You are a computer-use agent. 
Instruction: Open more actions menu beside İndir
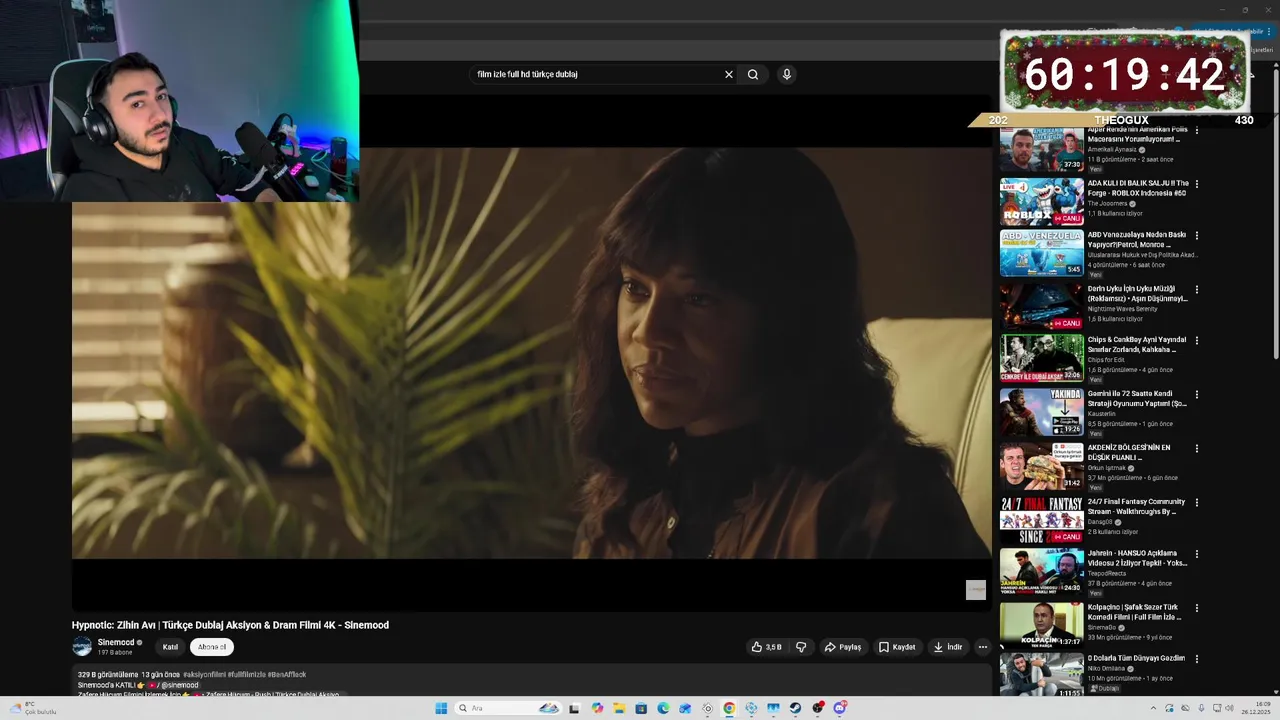point(983,647)
